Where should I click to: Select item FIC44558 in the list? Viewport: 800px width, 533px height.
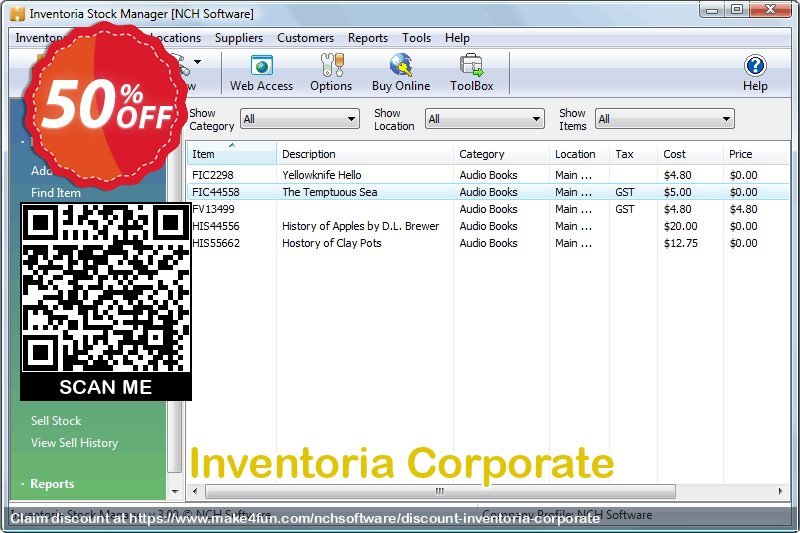tap(488, 192)
